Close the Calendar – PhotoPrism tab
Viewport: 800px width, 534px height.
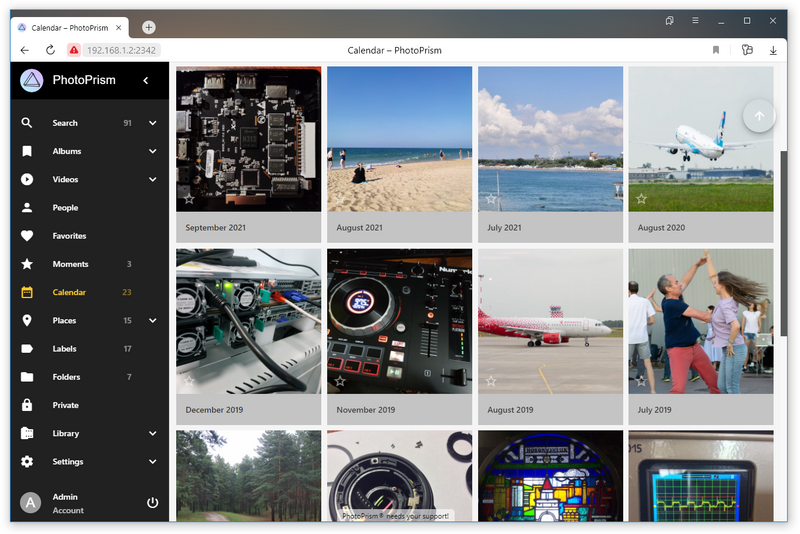coord(118,28)
